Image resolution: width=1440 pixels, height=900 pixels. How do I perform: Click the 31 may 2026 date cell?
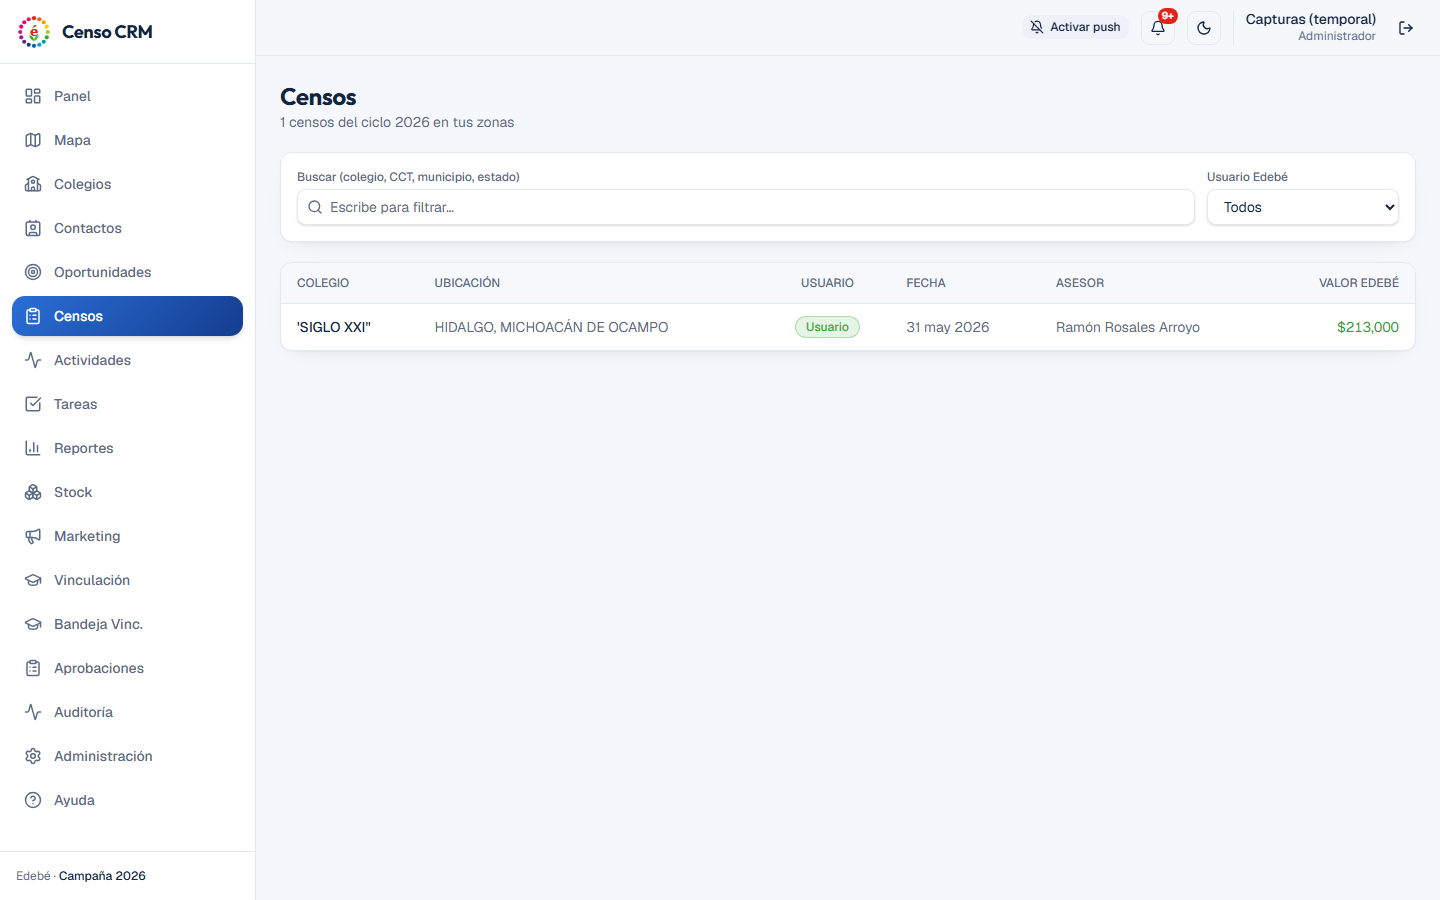click(948, 327)
